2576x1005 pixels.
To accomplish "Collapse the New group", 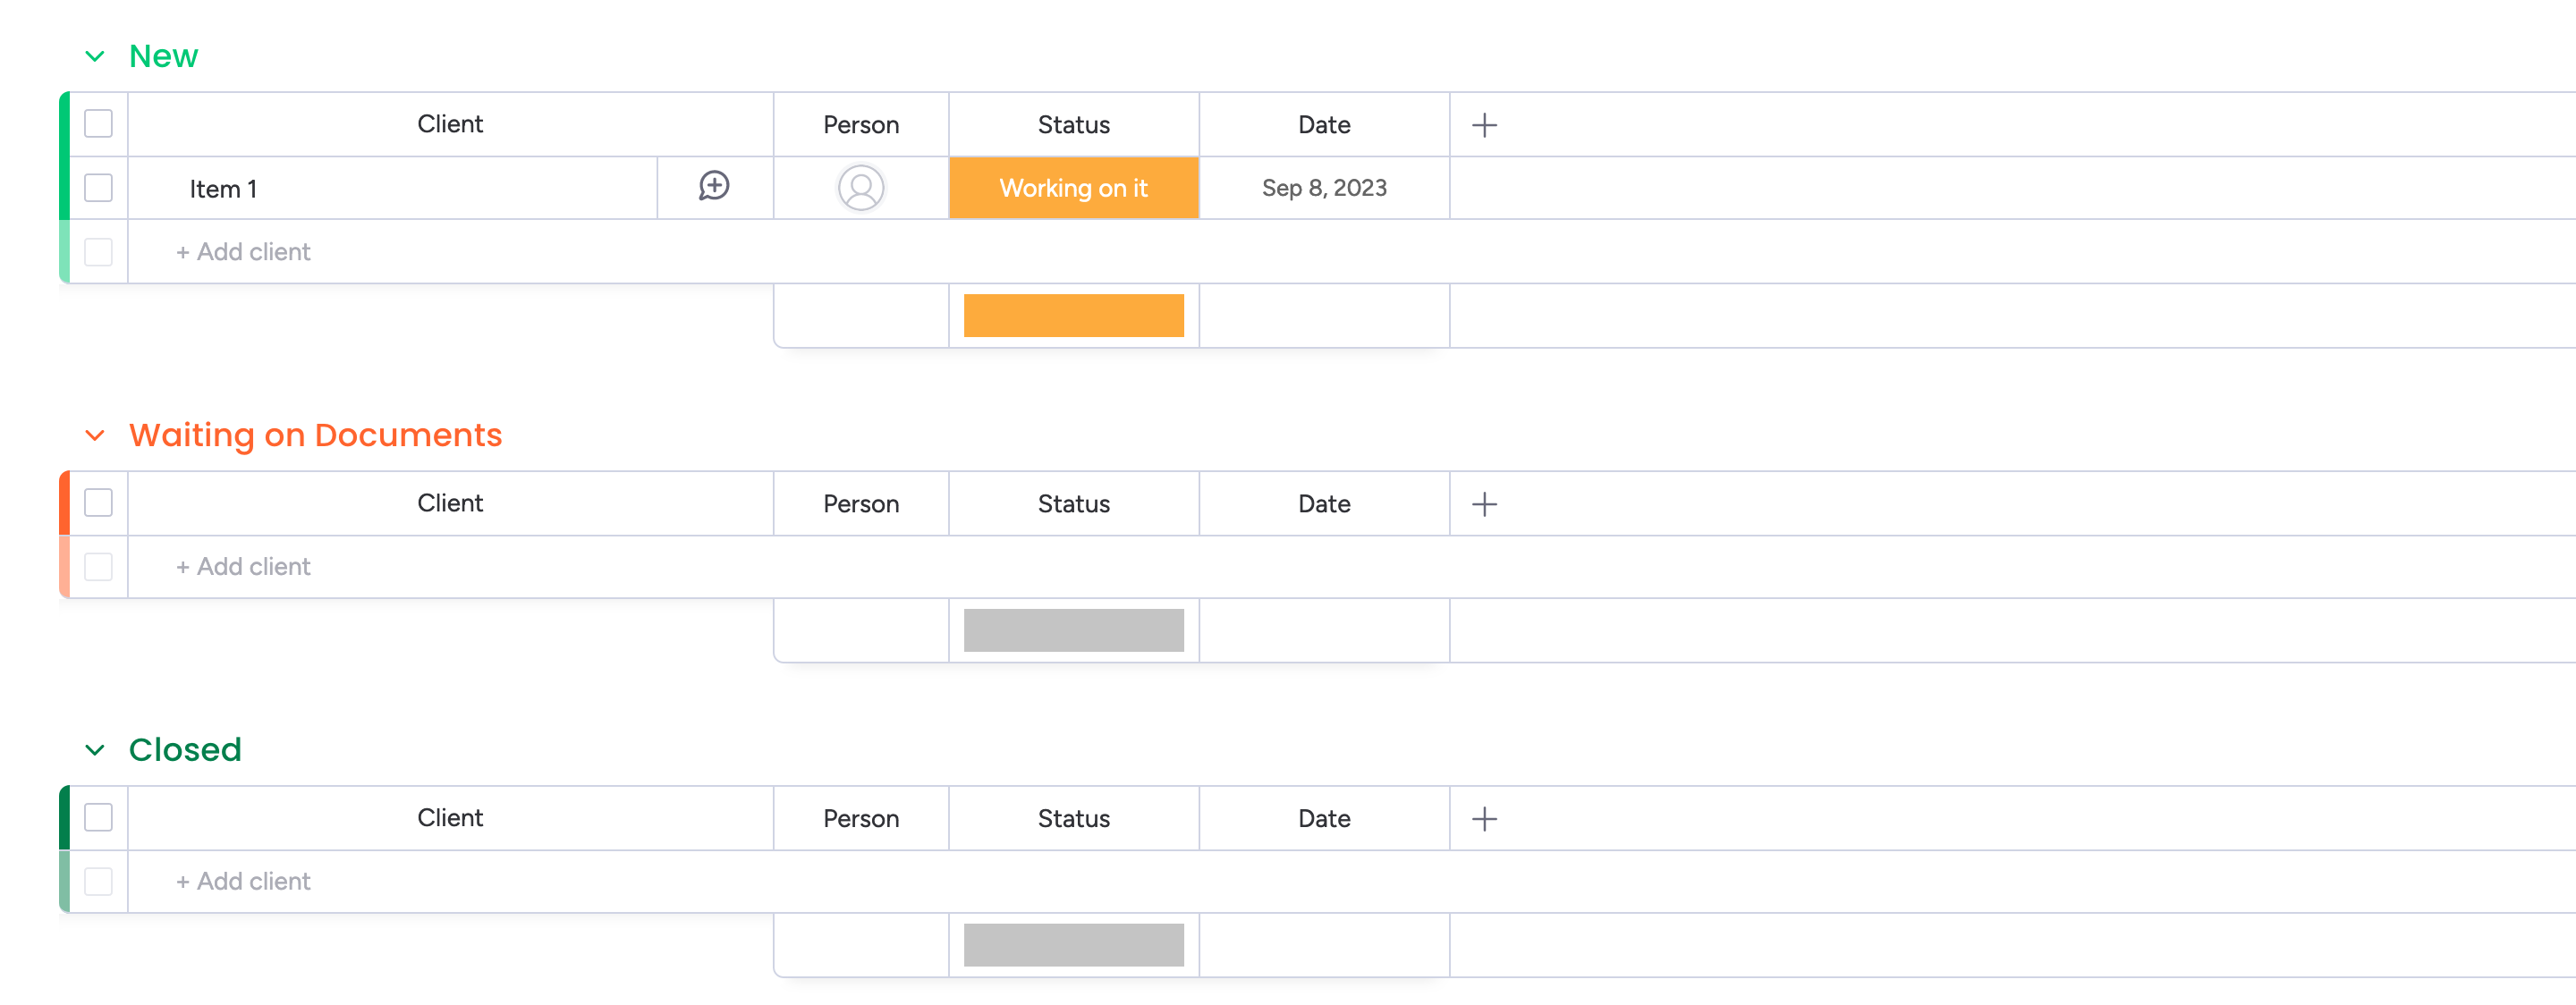I will pyautogui.click(x=95, y=56).
